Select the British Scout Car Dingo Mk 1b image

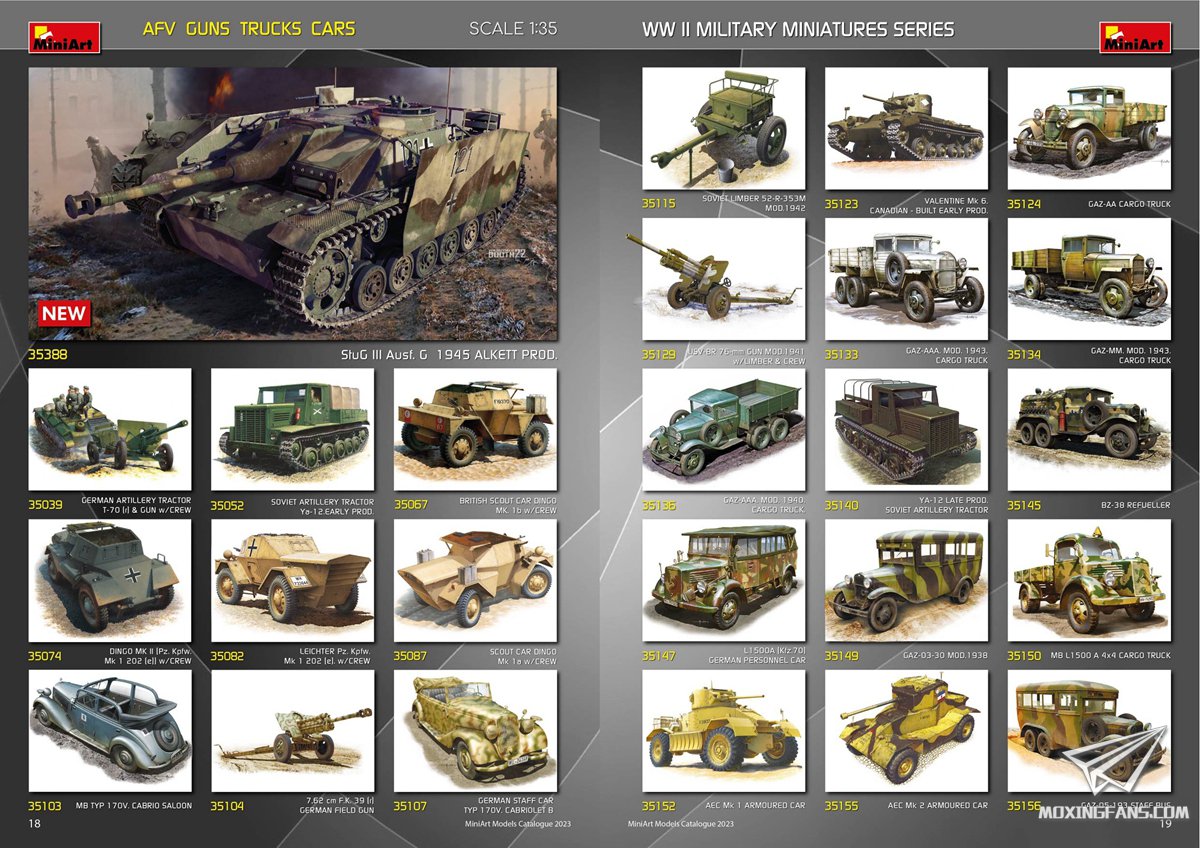click(476, 429)
